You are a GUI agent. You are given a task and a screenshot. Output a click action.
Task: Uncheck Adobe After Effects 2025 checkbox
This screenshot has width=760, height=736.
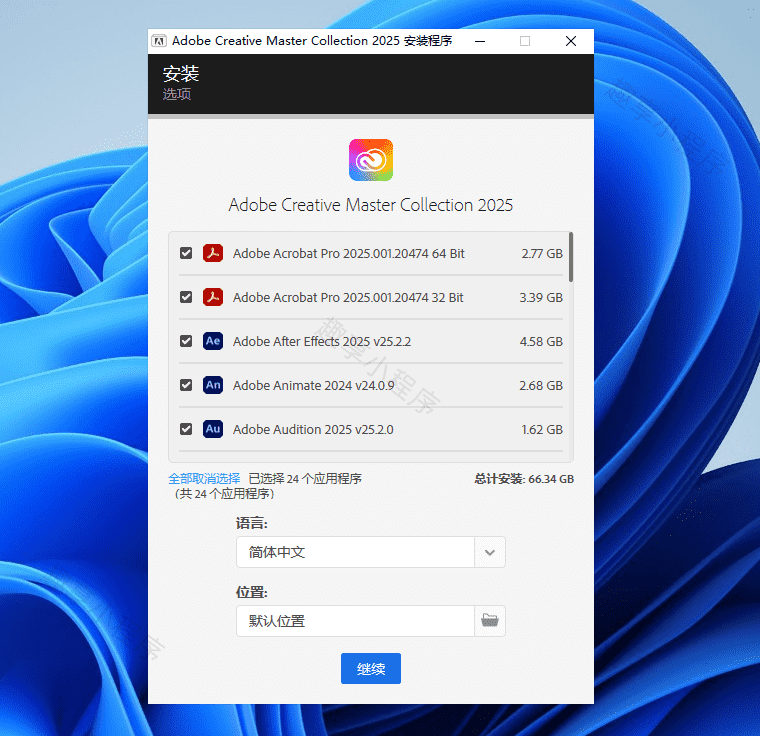[x=186, y=341]
